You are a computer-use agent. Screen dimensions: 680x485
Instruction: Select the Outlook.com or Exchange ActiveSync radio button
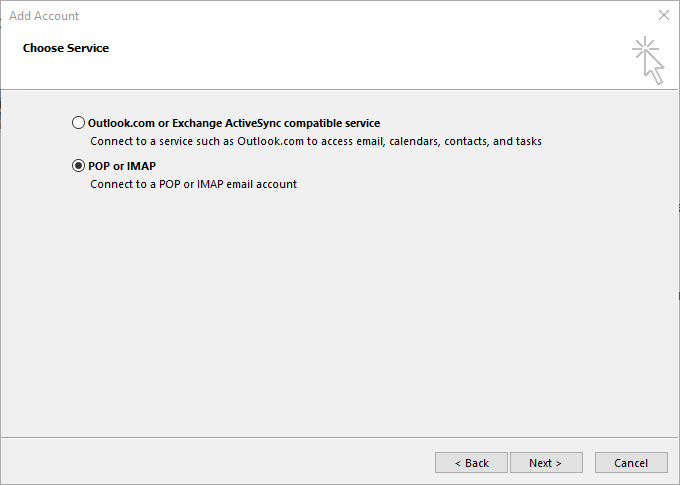click(x=79, y=123)
